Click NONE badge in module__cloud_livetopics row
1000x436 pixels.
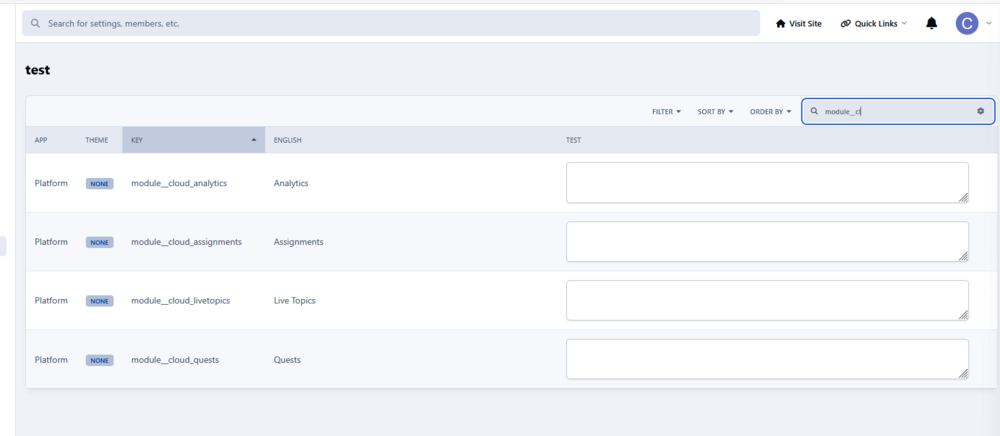coord(99,301)
